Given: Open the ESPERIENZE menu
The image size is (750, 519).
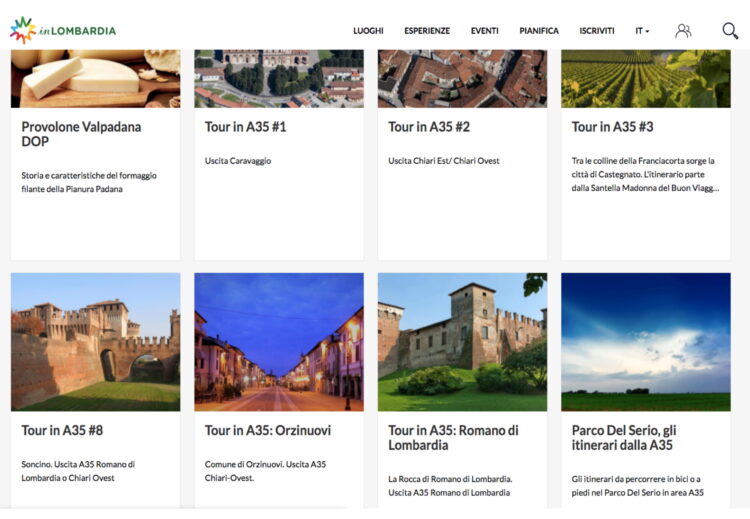Looking at the screenshot, I should tap(427, 31).
